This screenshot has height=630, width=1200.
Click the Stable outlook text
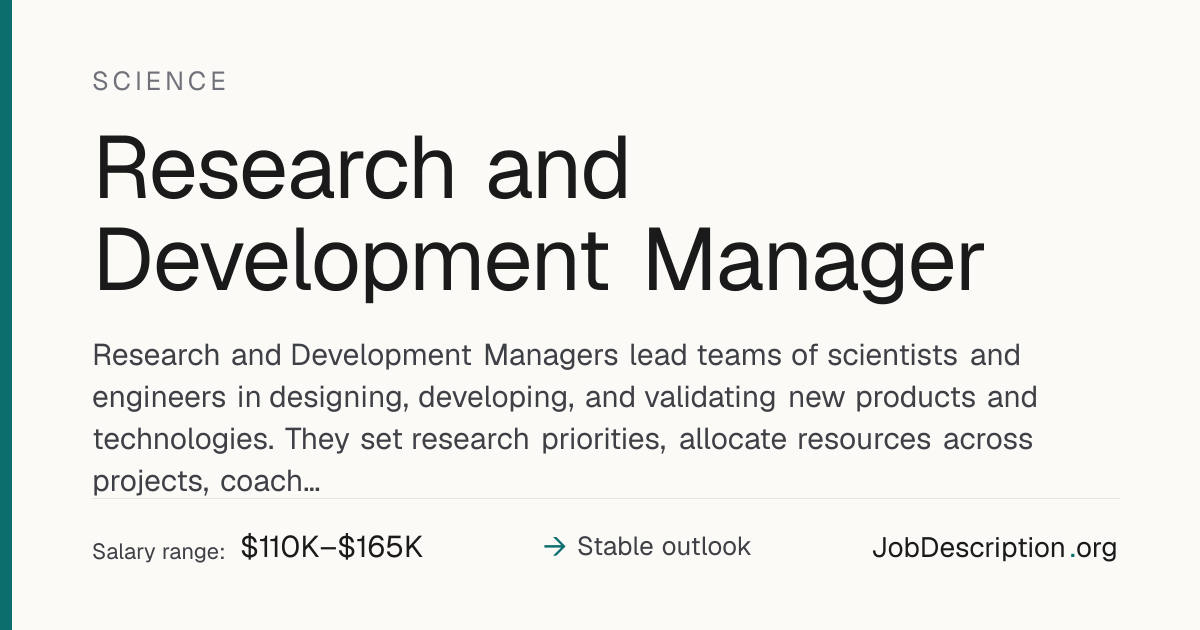tap(664, 547)
